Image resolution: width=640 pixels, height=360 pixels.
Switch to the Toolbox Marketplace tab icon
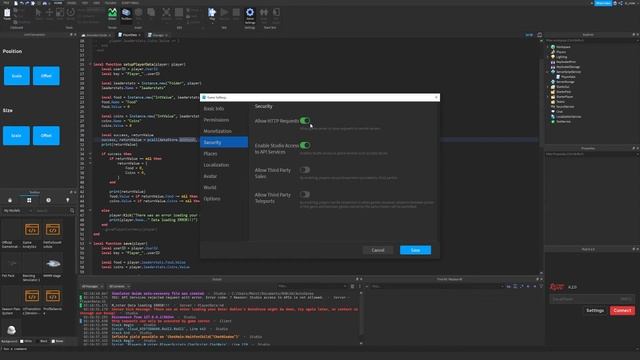point(10,200)
